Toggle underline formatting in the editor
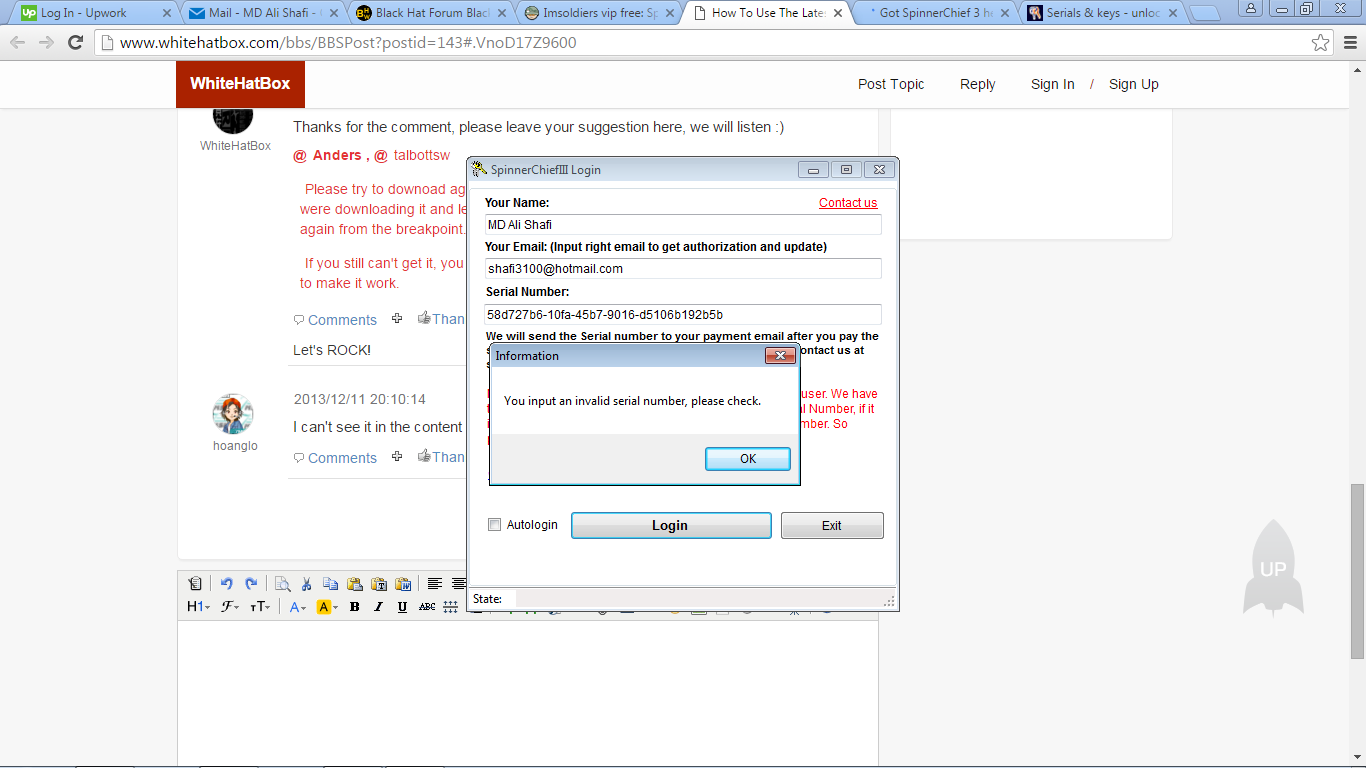The image size is (1366, 768). pyautogui.click(x=402, y=607)
